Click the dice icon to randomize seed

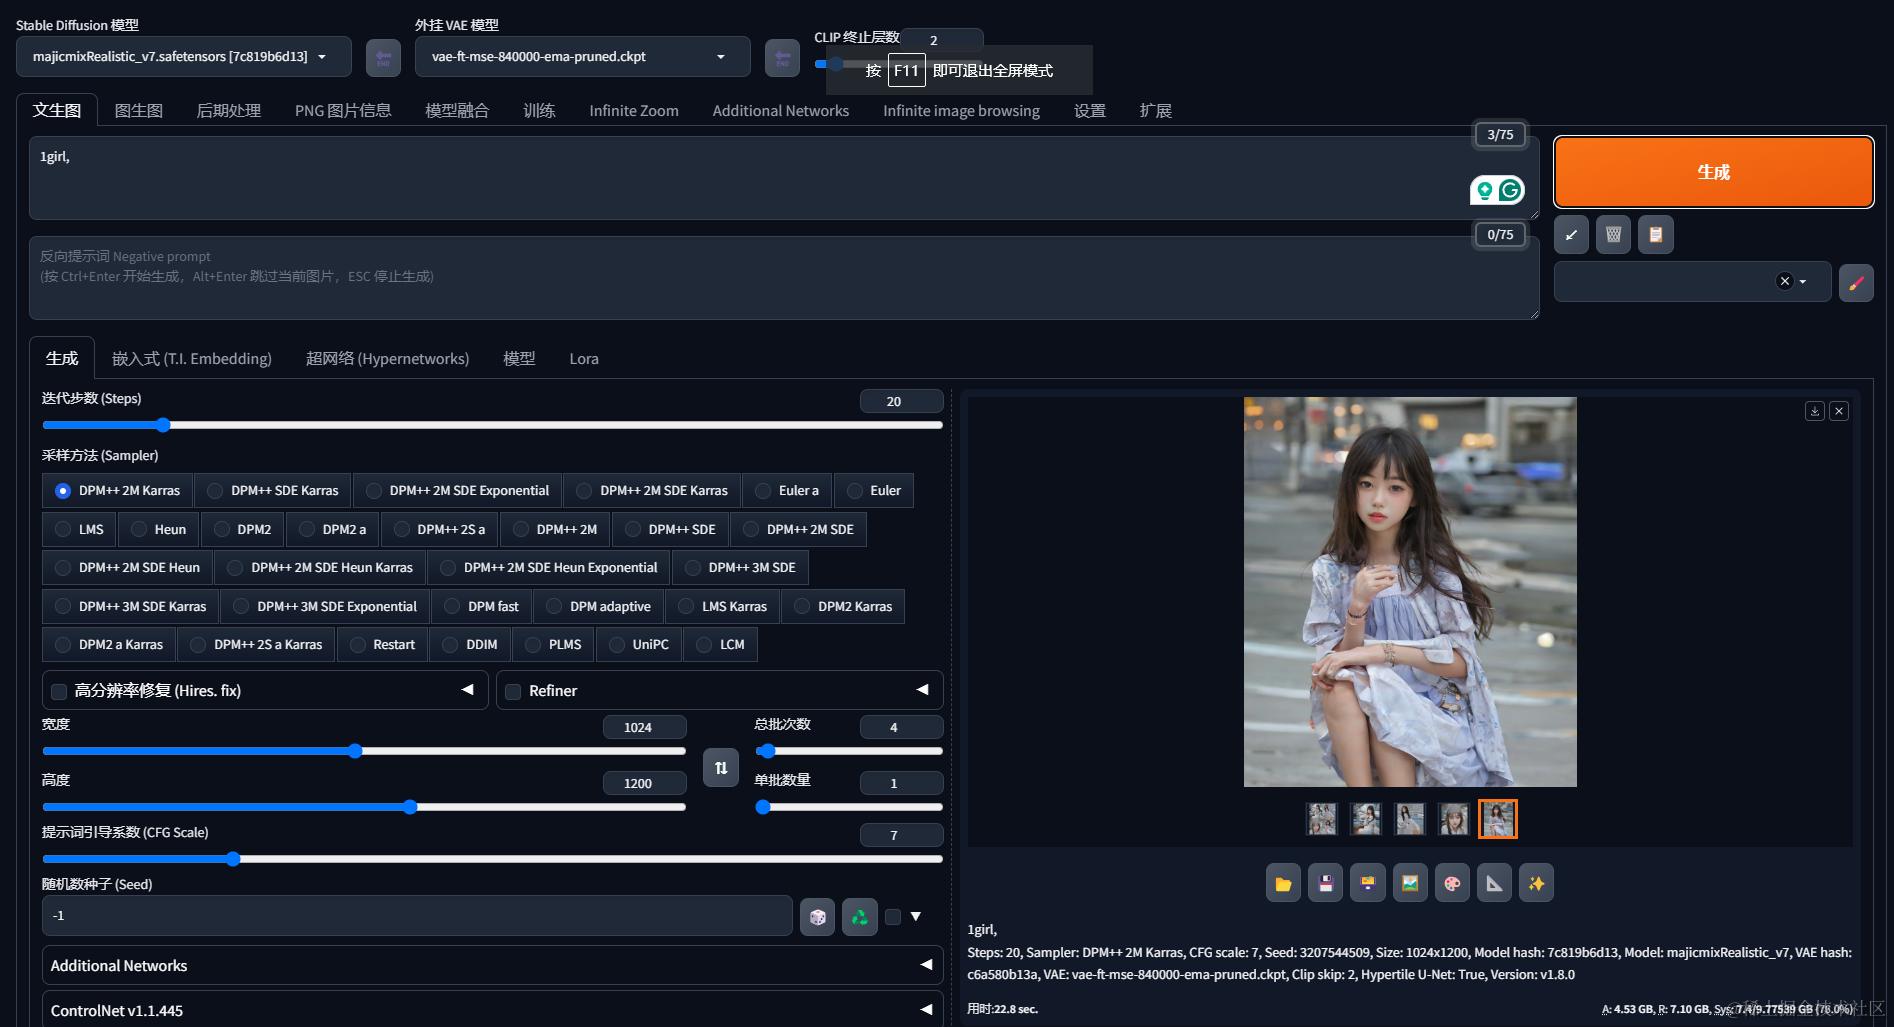tap(817, 917)
